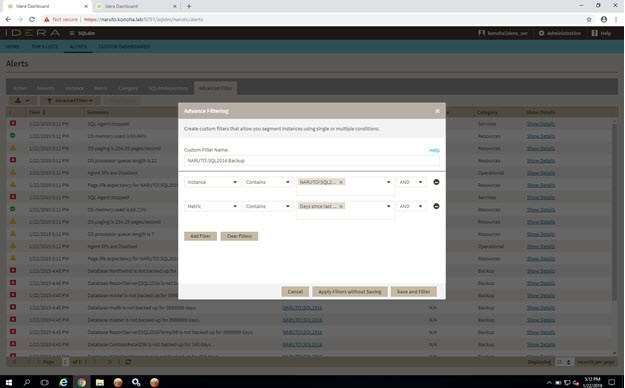Open the Windows notification center
The height and width of the screenshot is (388, 625).
pos(612,382)
